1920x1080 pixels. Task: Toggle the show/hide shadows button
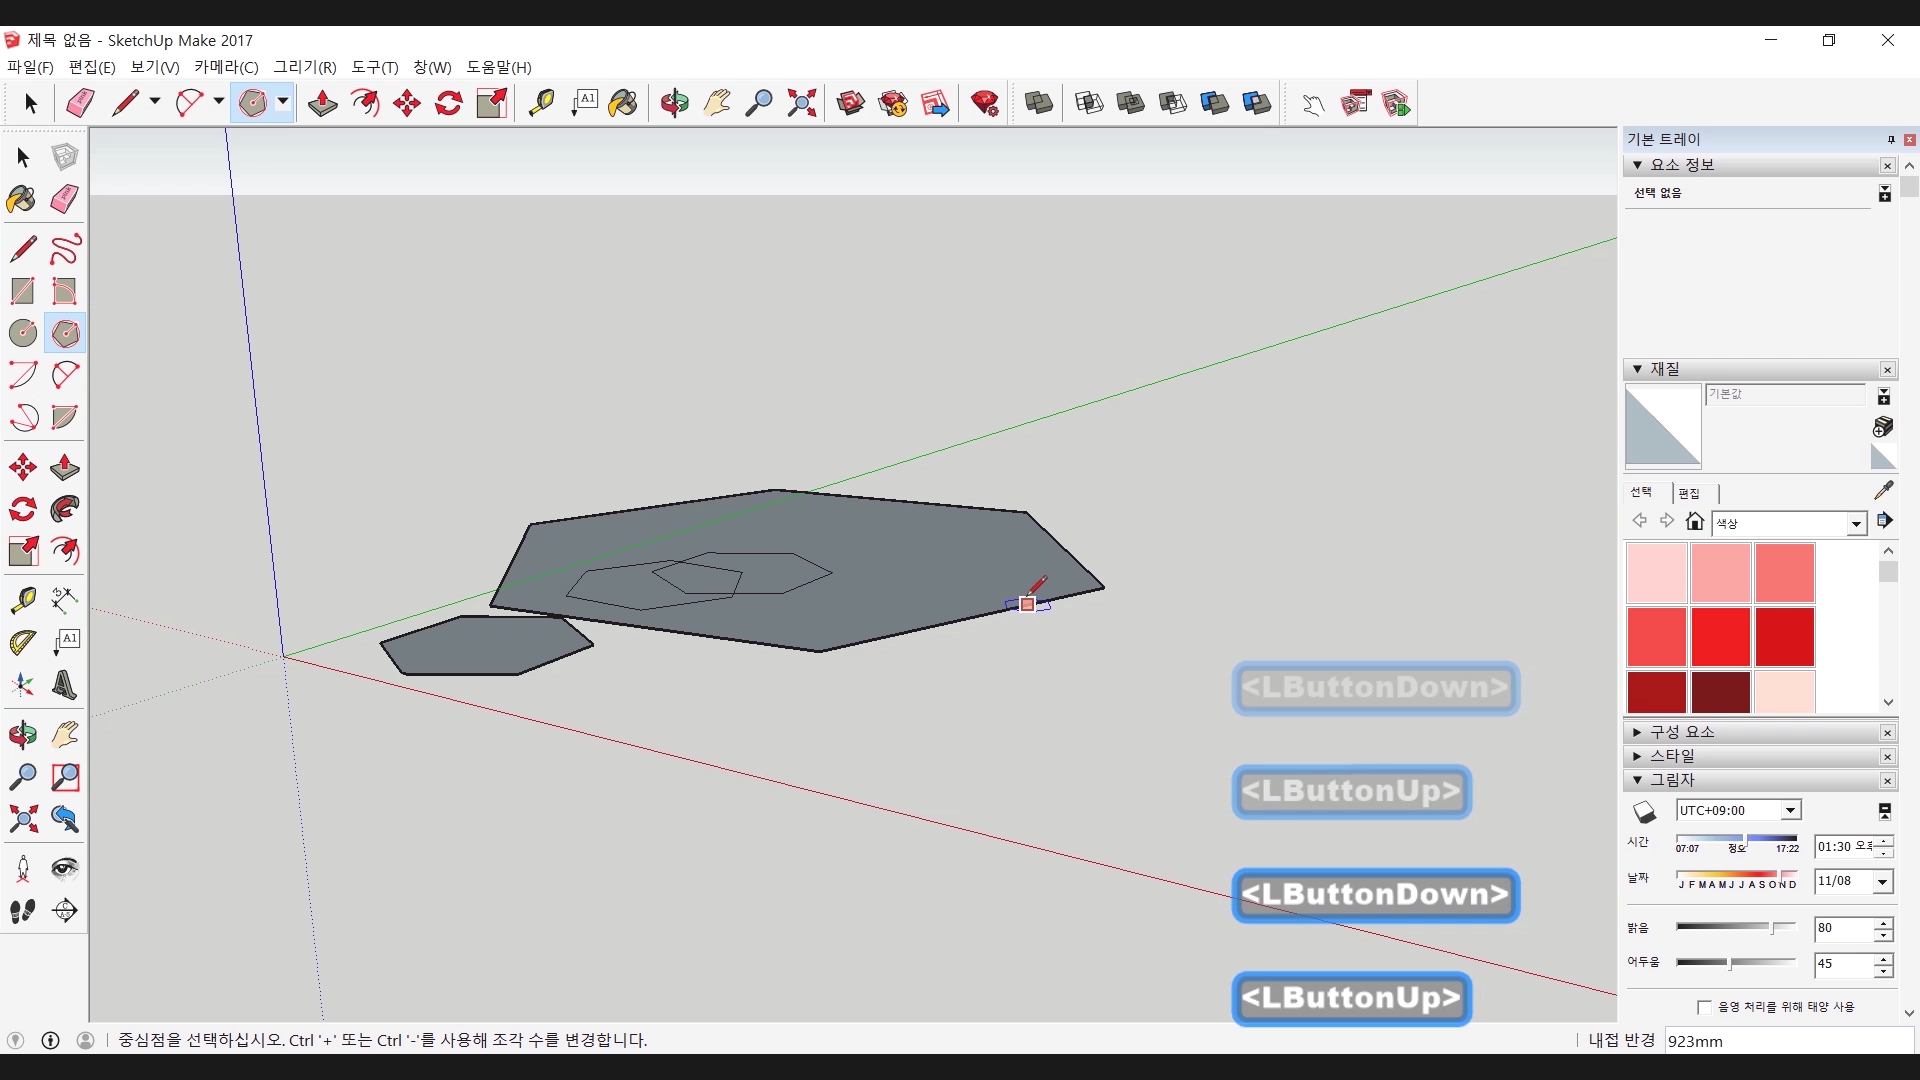[1644, 811]
